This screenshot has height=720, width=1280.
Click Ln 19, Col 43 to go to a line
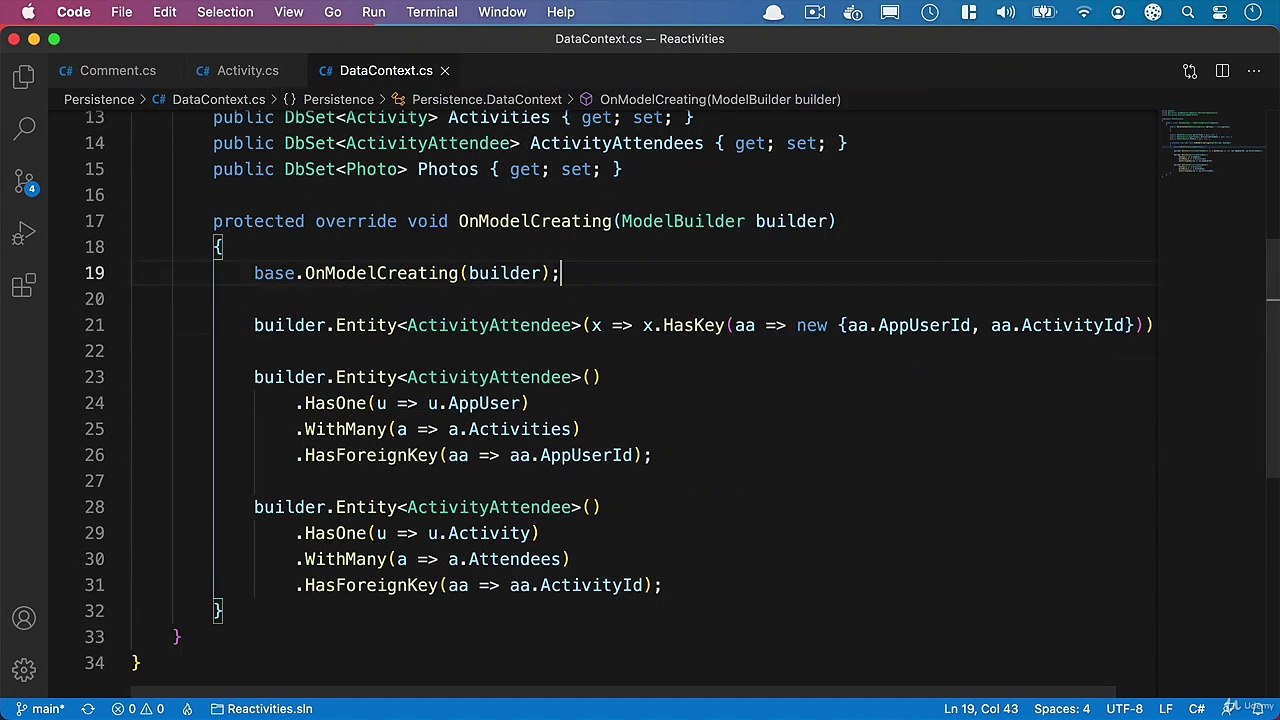(981, 709)
